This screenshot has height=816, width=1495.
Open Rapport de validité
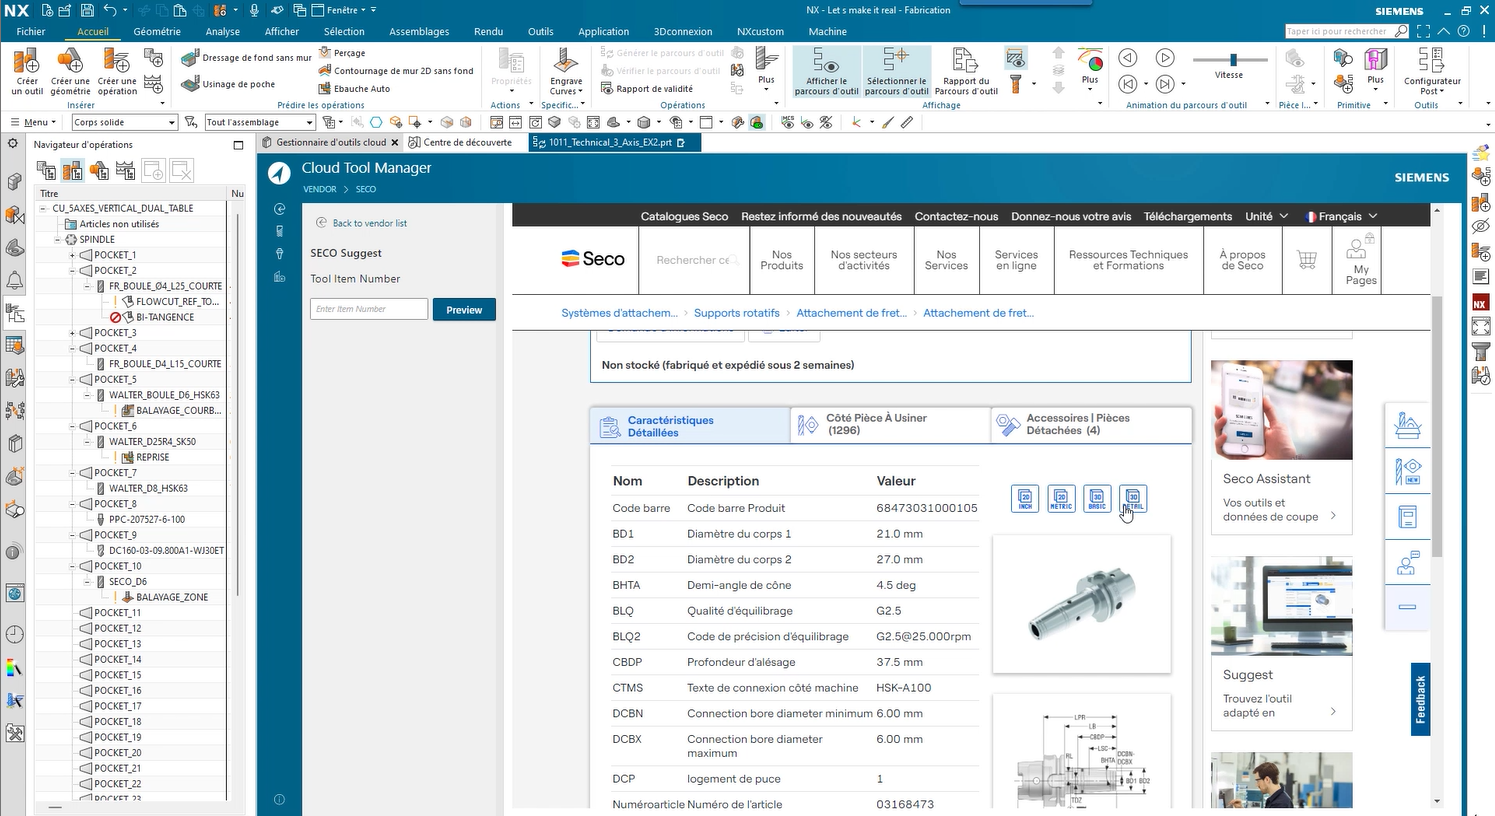point(647,89)
